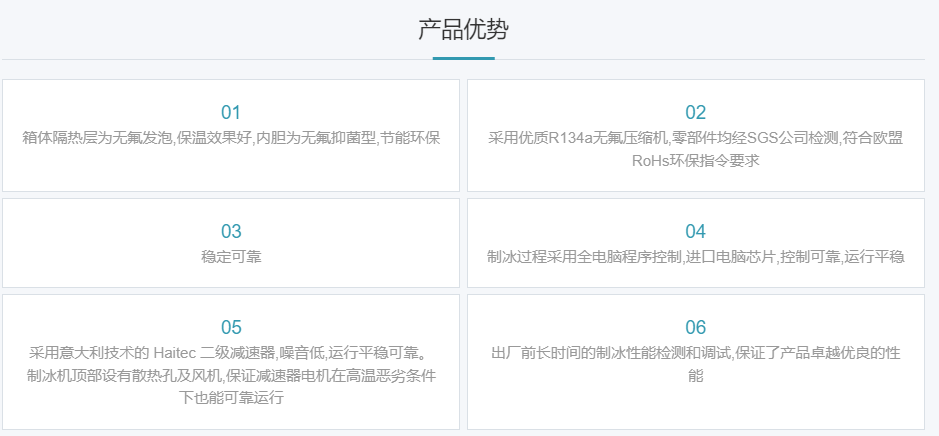Click the 下也能可靠运行 text line
Viewport: 939px width, 436px height.
[231, 398]
